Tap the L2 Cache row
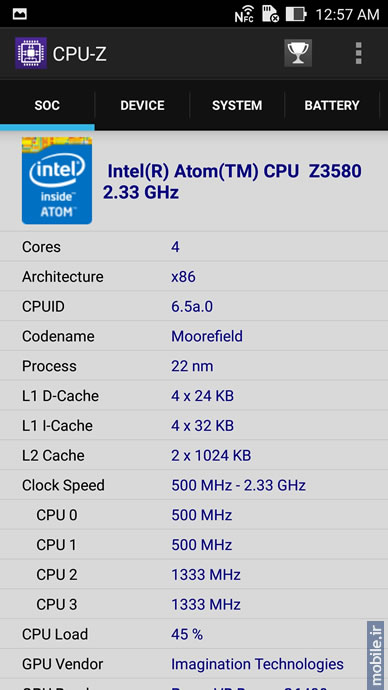Screen dimensions: 388x690 tap(194, 455)
